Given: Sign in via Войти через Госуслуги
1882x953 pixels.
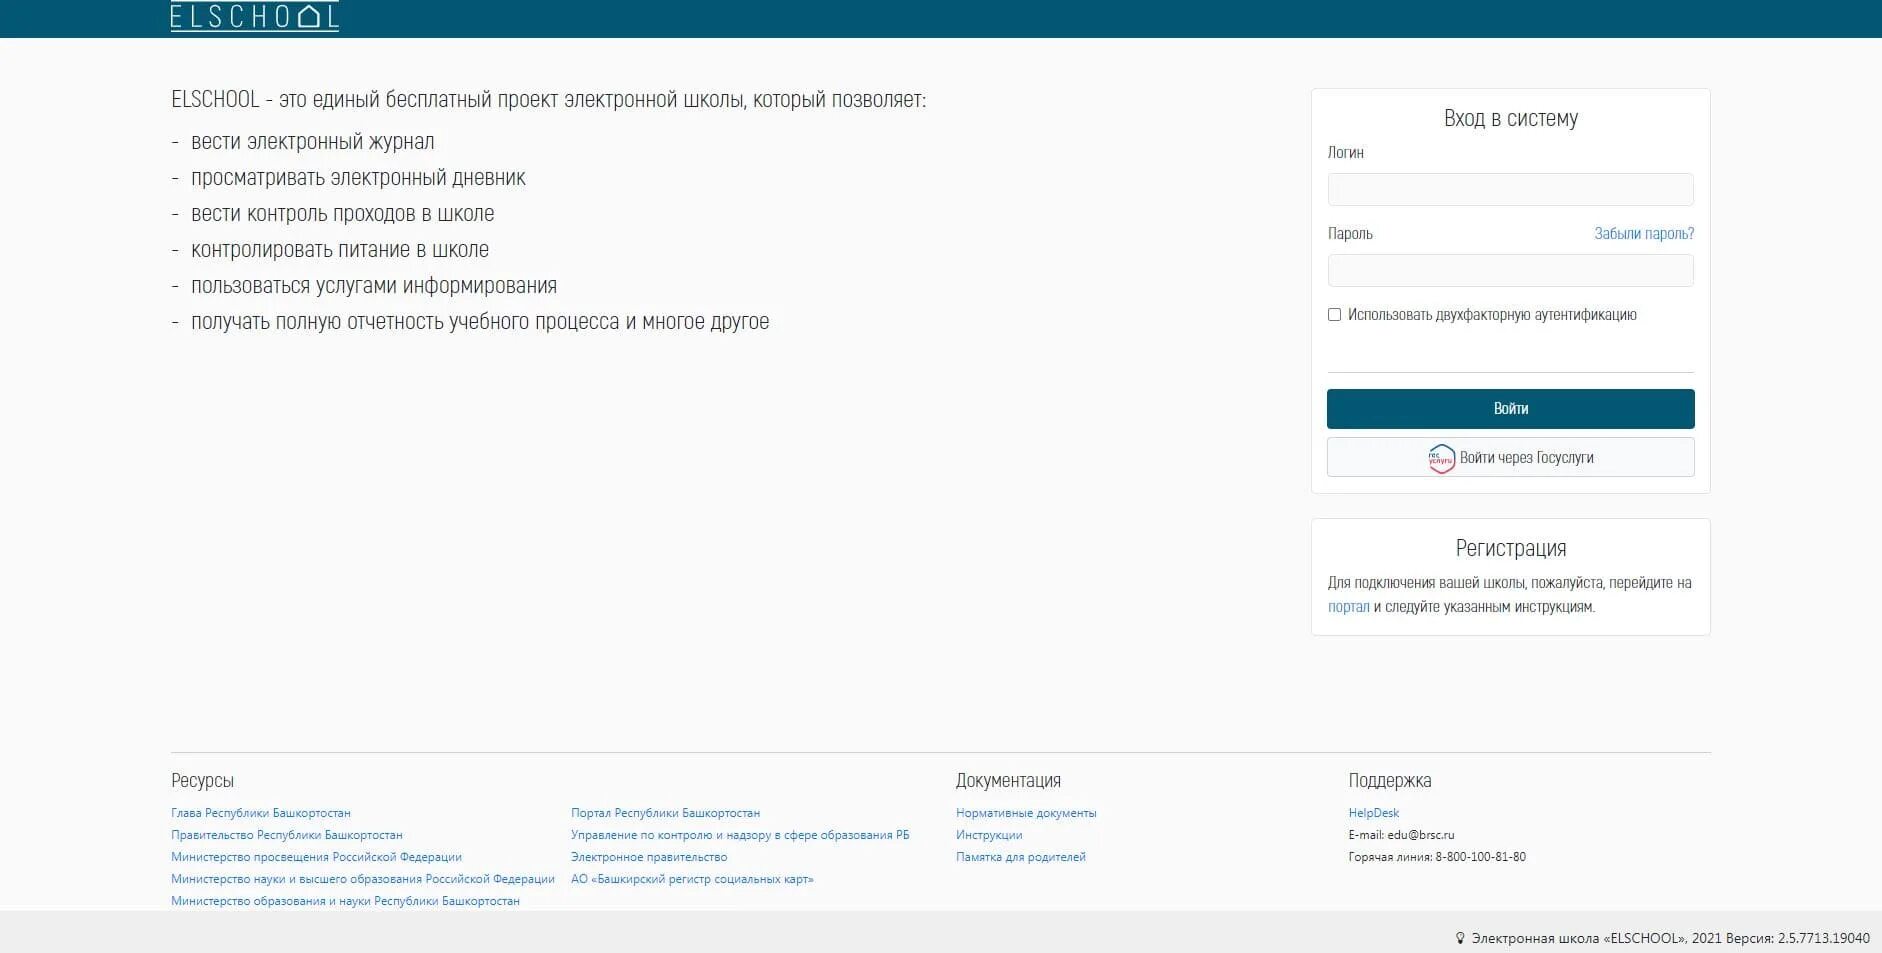Looking at the screenshot, I should [x=1510, y=457].
